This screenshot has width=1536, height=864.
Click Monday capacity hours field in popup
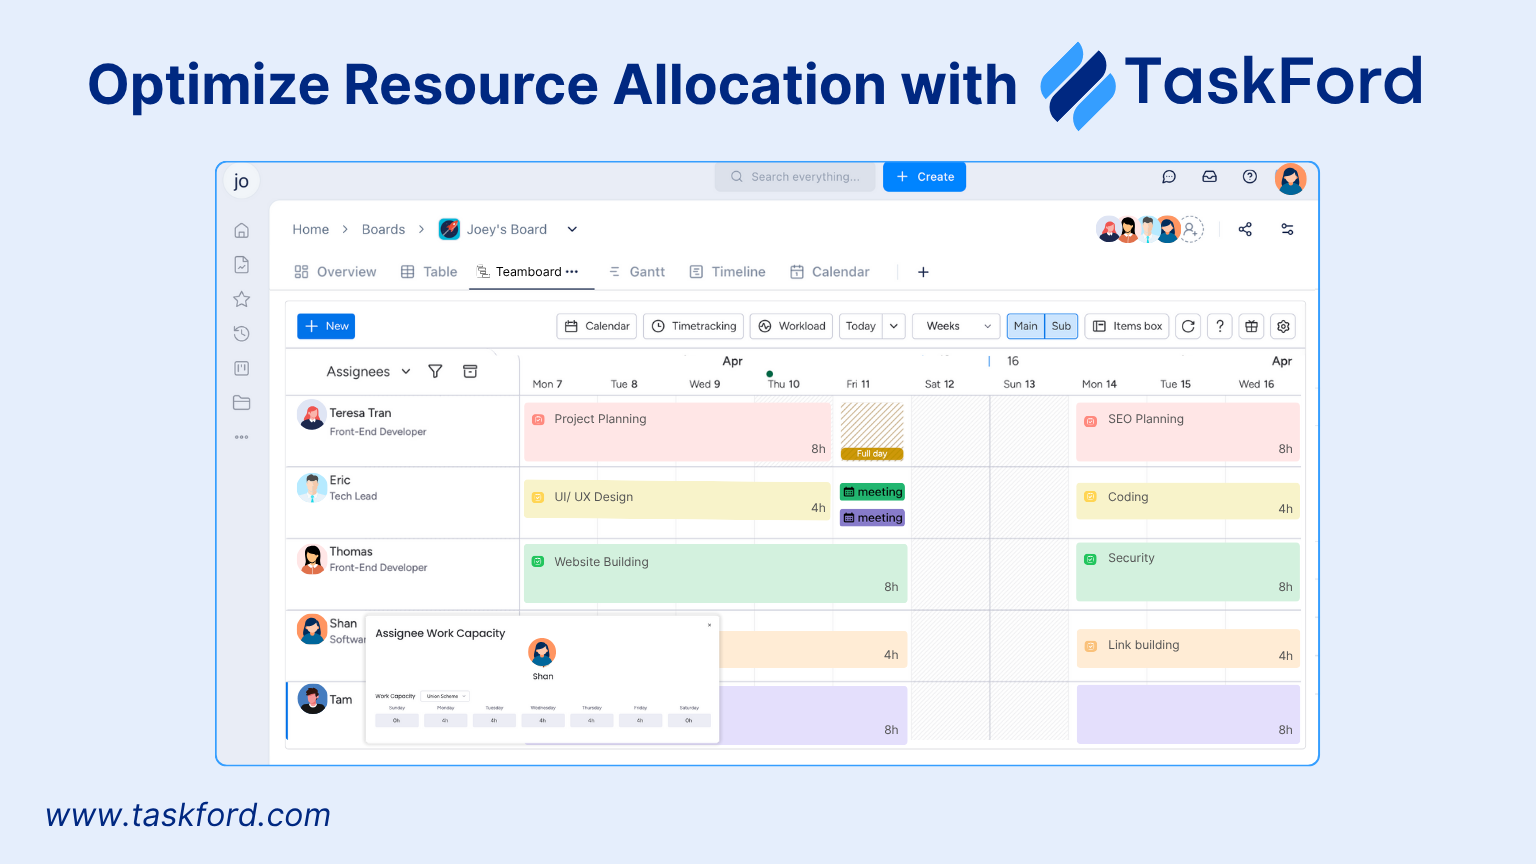(x=445, y=720)
